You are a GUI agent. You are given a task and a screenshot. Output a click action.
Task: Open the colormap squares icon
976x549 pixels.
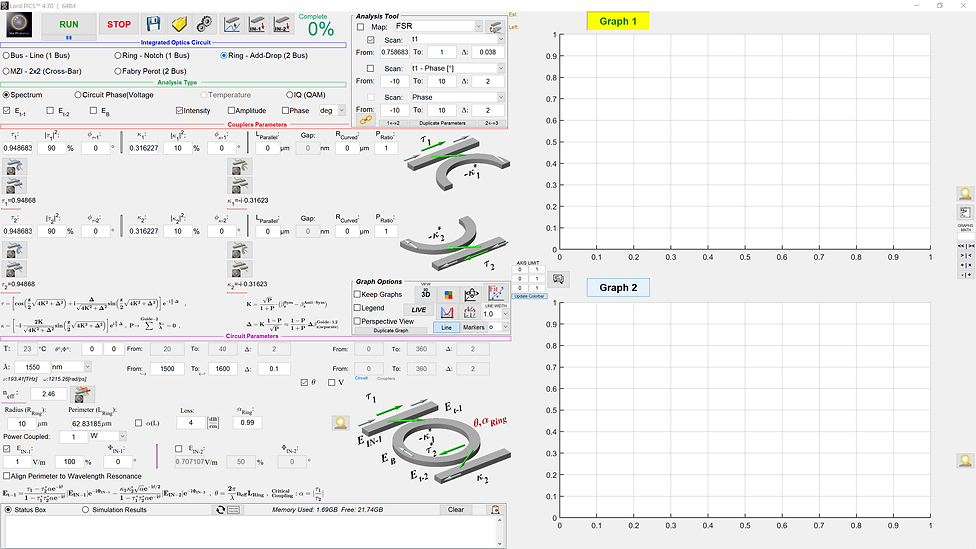448,294
